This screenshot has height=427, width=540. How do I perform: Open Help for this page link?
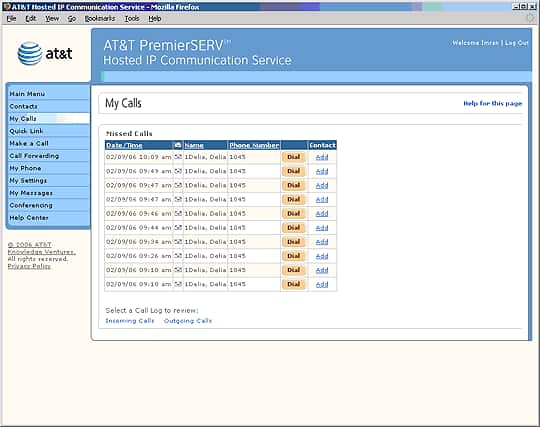click(493, 103)
